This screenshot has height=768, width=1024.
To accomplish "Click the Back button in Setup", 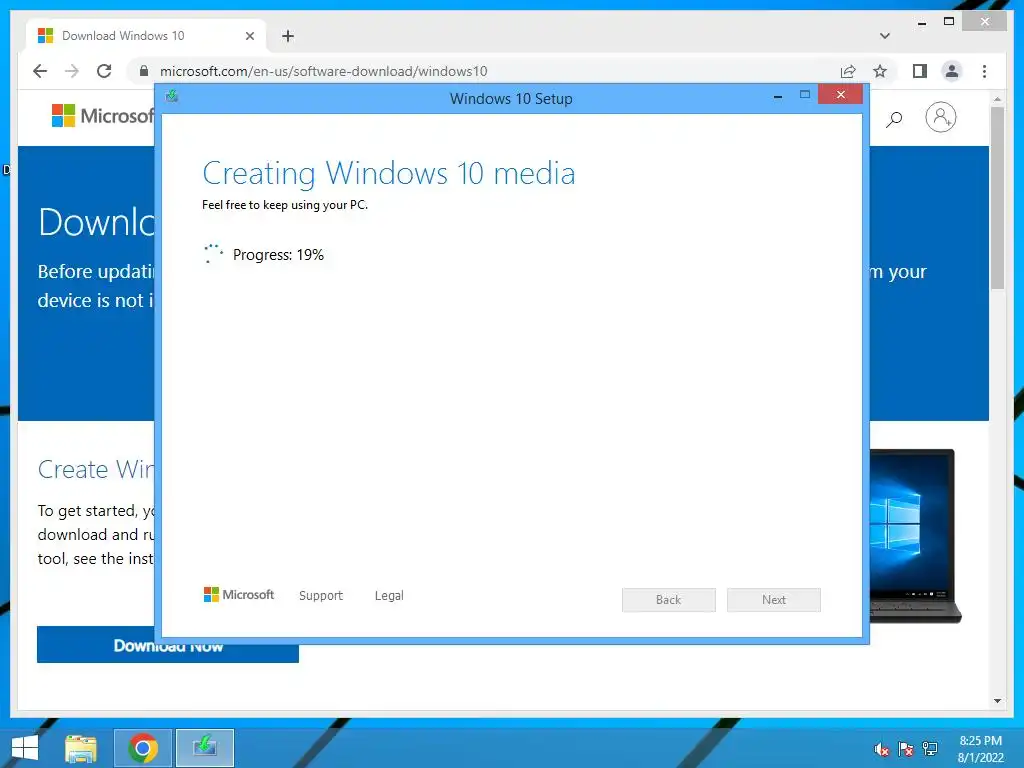I will 669,600.
